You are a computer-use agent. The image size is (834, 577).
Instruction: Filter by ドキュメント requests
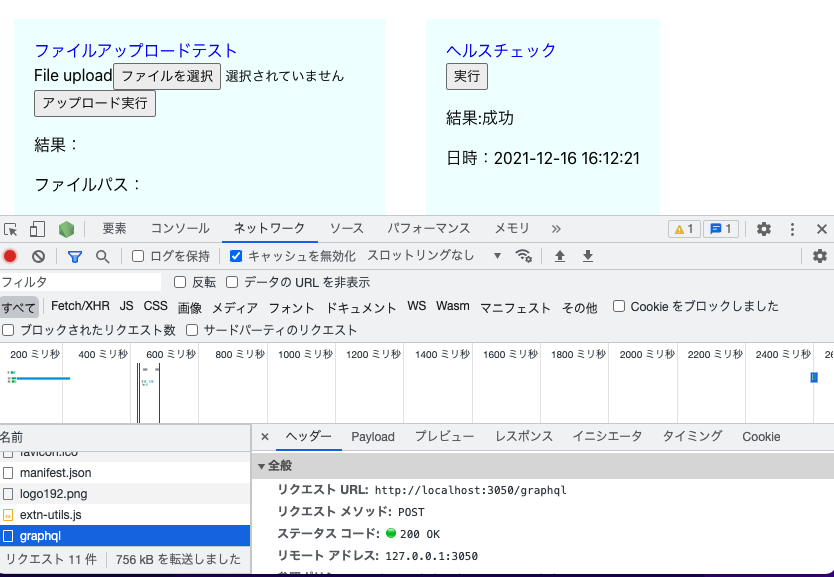pos(361,307)
